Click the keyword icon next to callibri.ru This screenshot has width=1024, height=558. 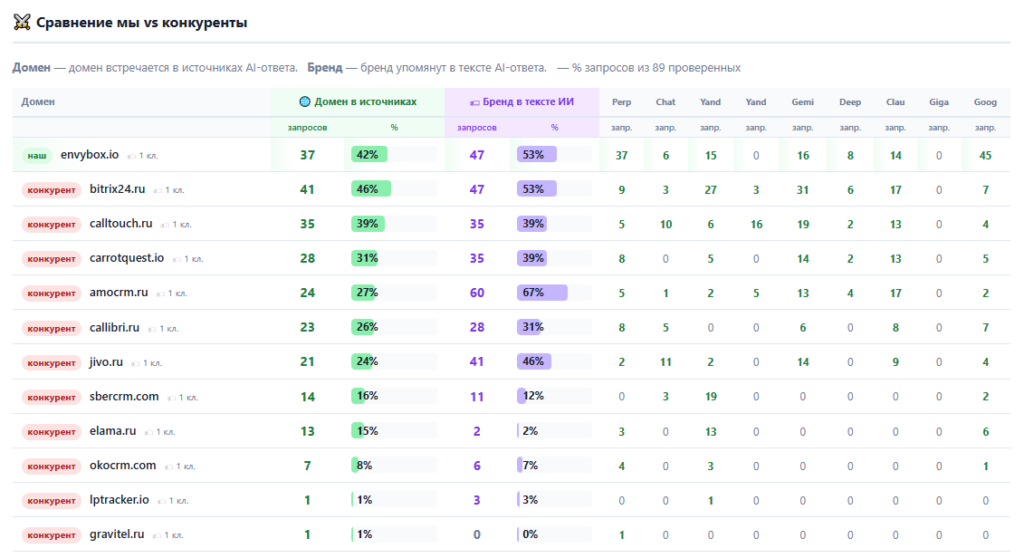tap(152, 329)
